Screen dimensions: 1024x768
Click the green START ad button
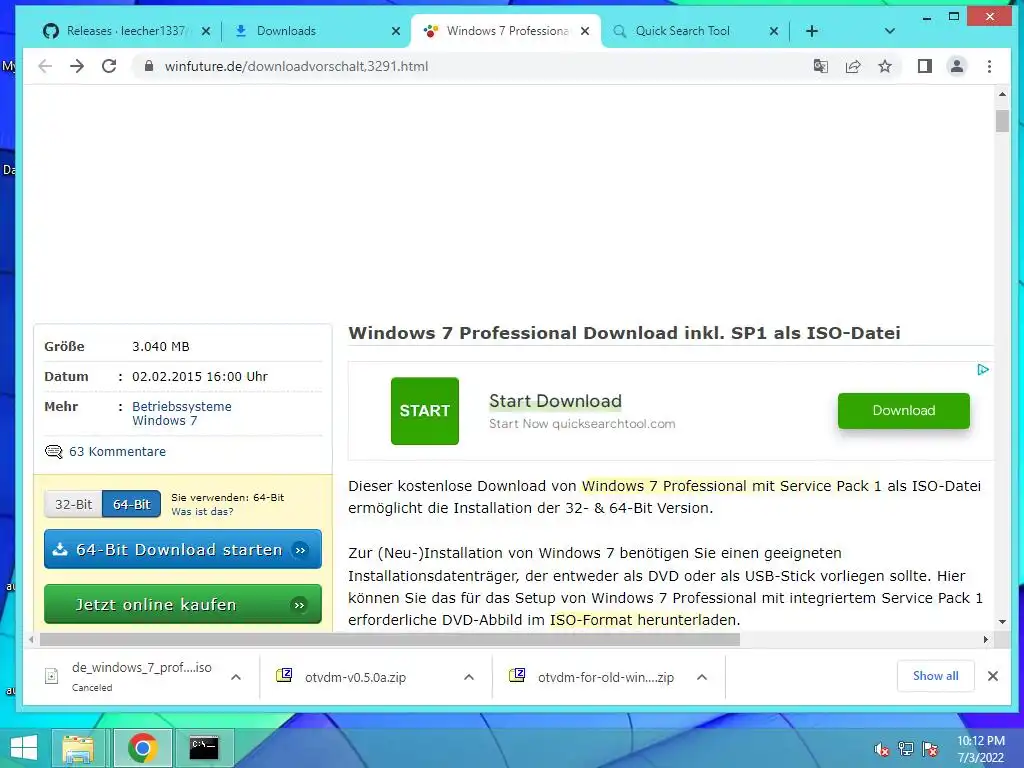click(424, 411)
